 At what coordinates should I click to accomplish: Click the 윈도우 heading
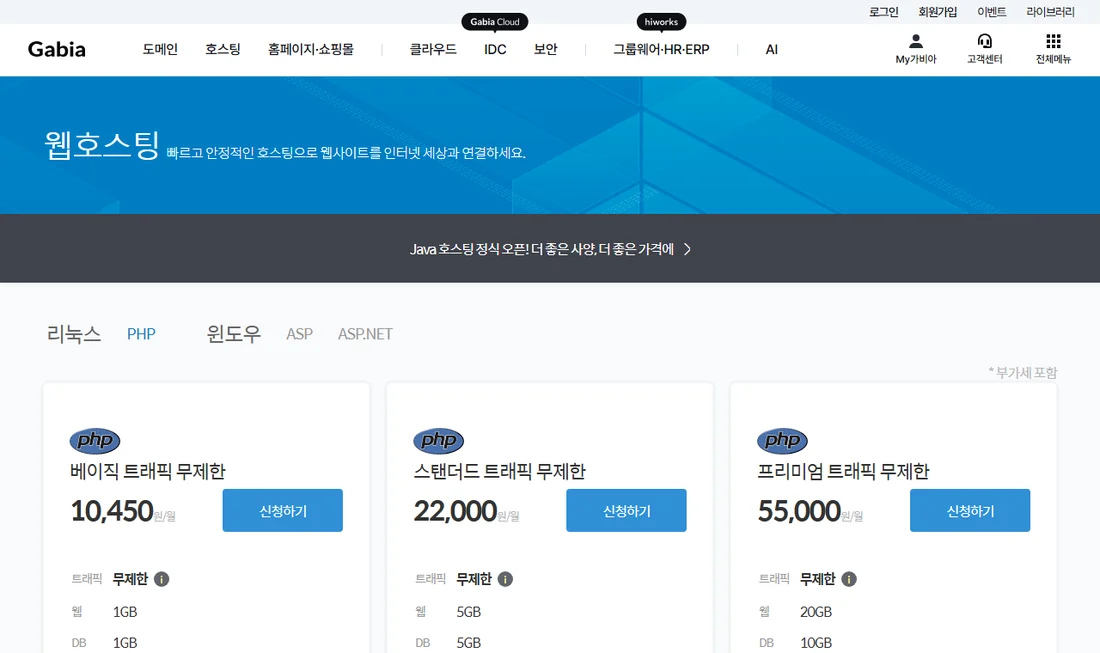coord(234,334)
